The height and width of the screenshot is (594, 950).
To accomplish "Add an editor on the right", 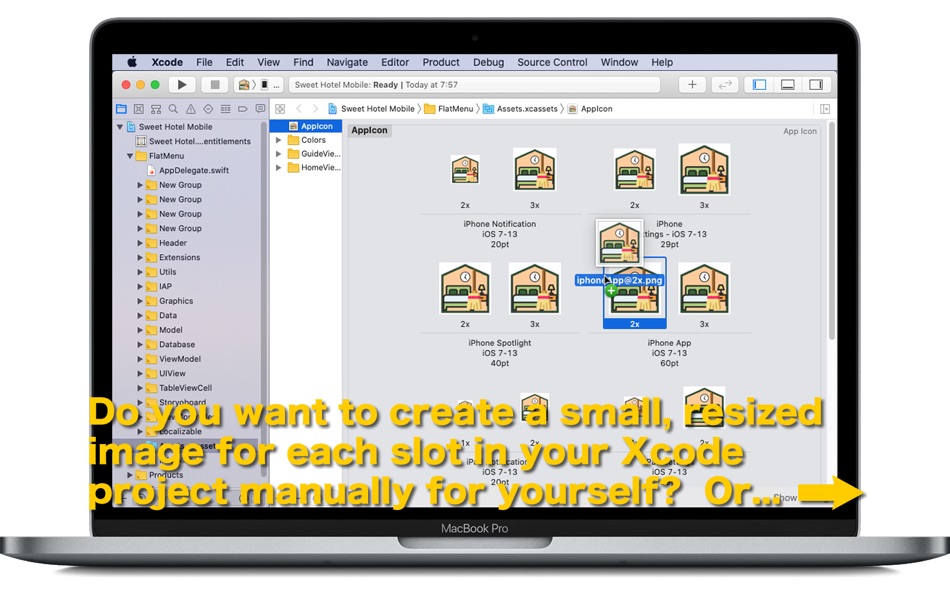I will coord(825,109).
